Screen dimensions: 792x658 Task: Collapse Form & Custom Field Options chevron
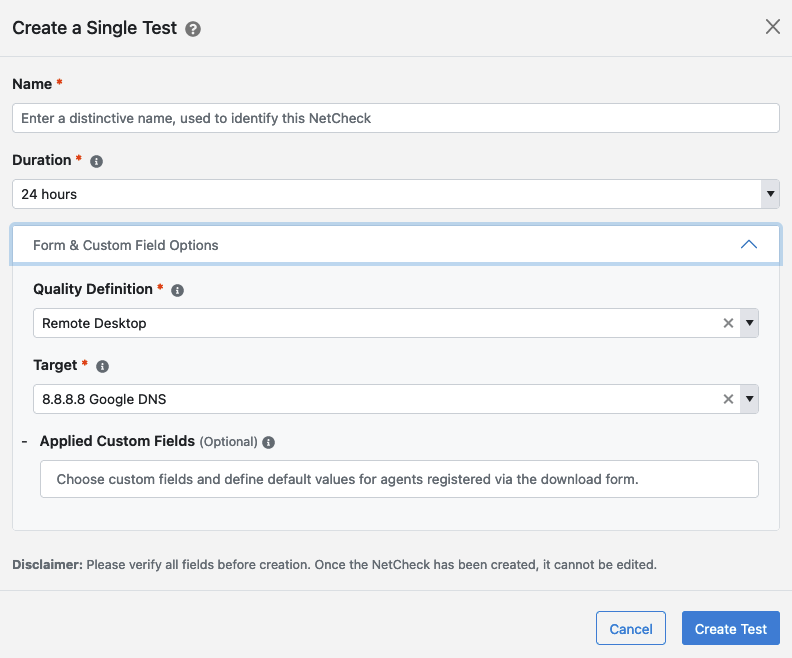(x=748, y=245)
